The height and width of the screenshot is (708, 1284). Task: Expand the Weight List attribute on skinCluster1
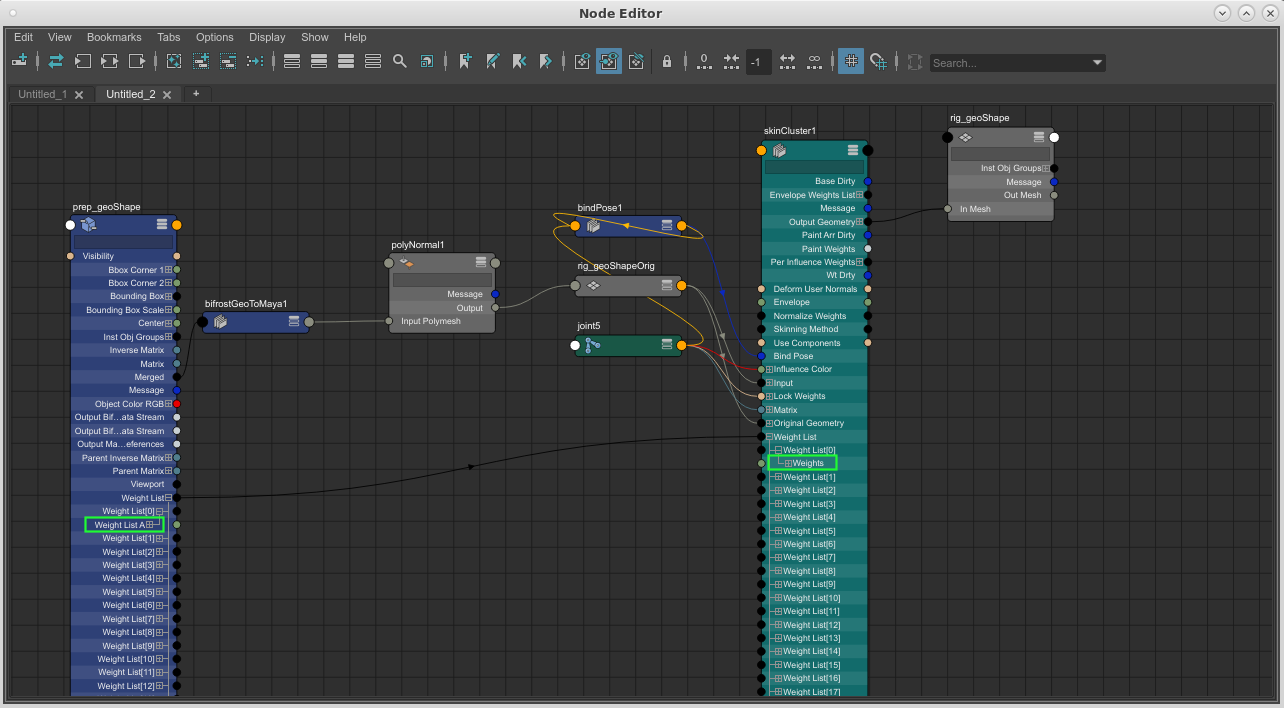[x=769, y=437]
